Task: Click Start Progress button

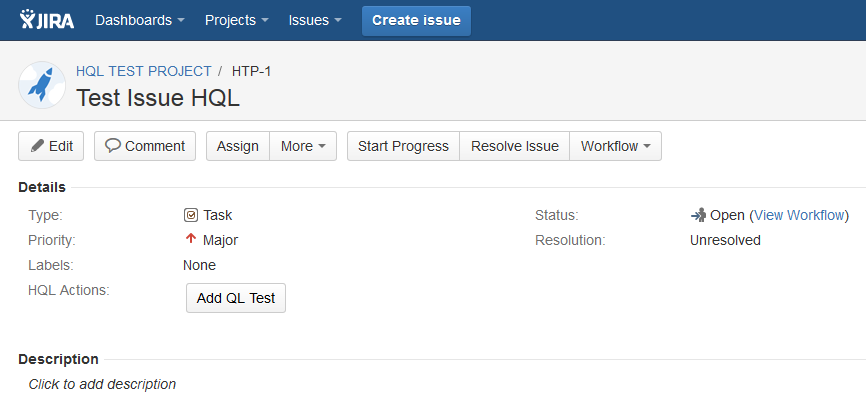Action: coord(403,146)
